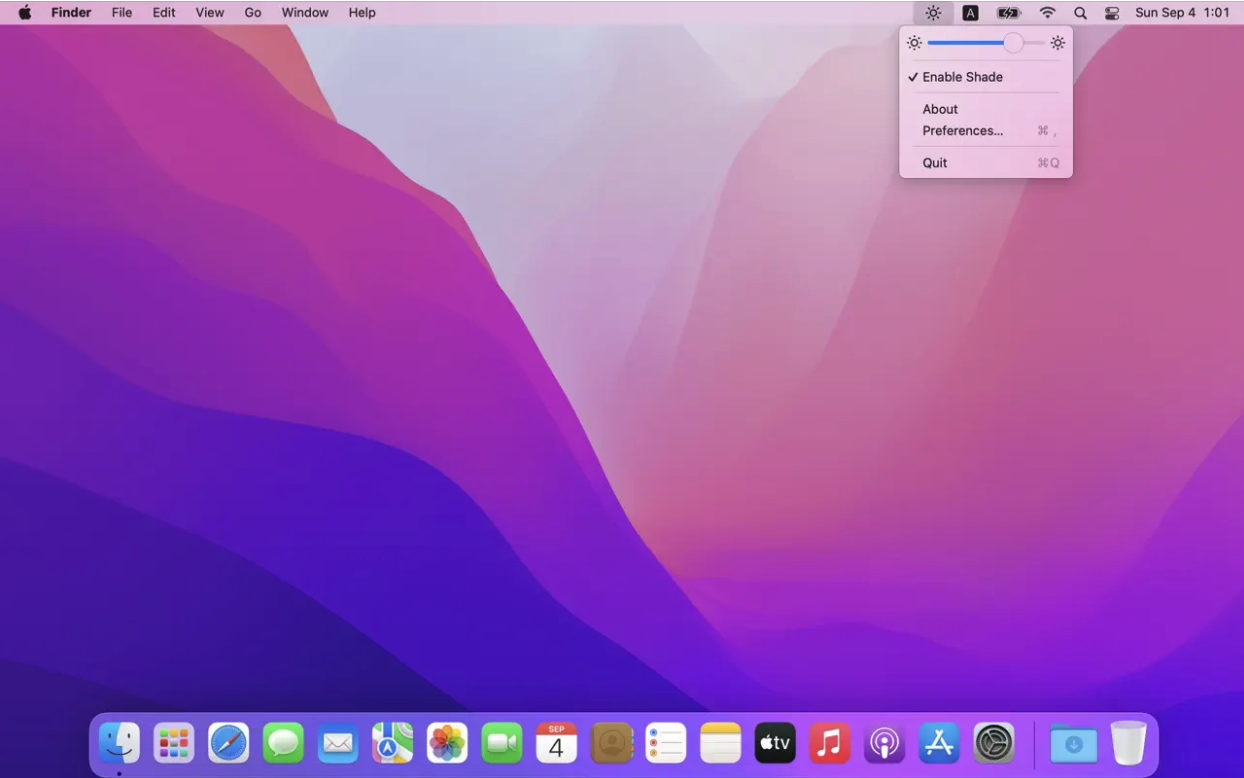The width and height of the screenshot is (1244, 778).
Task: Click the date and time clock
Action: pos(1182,13)
